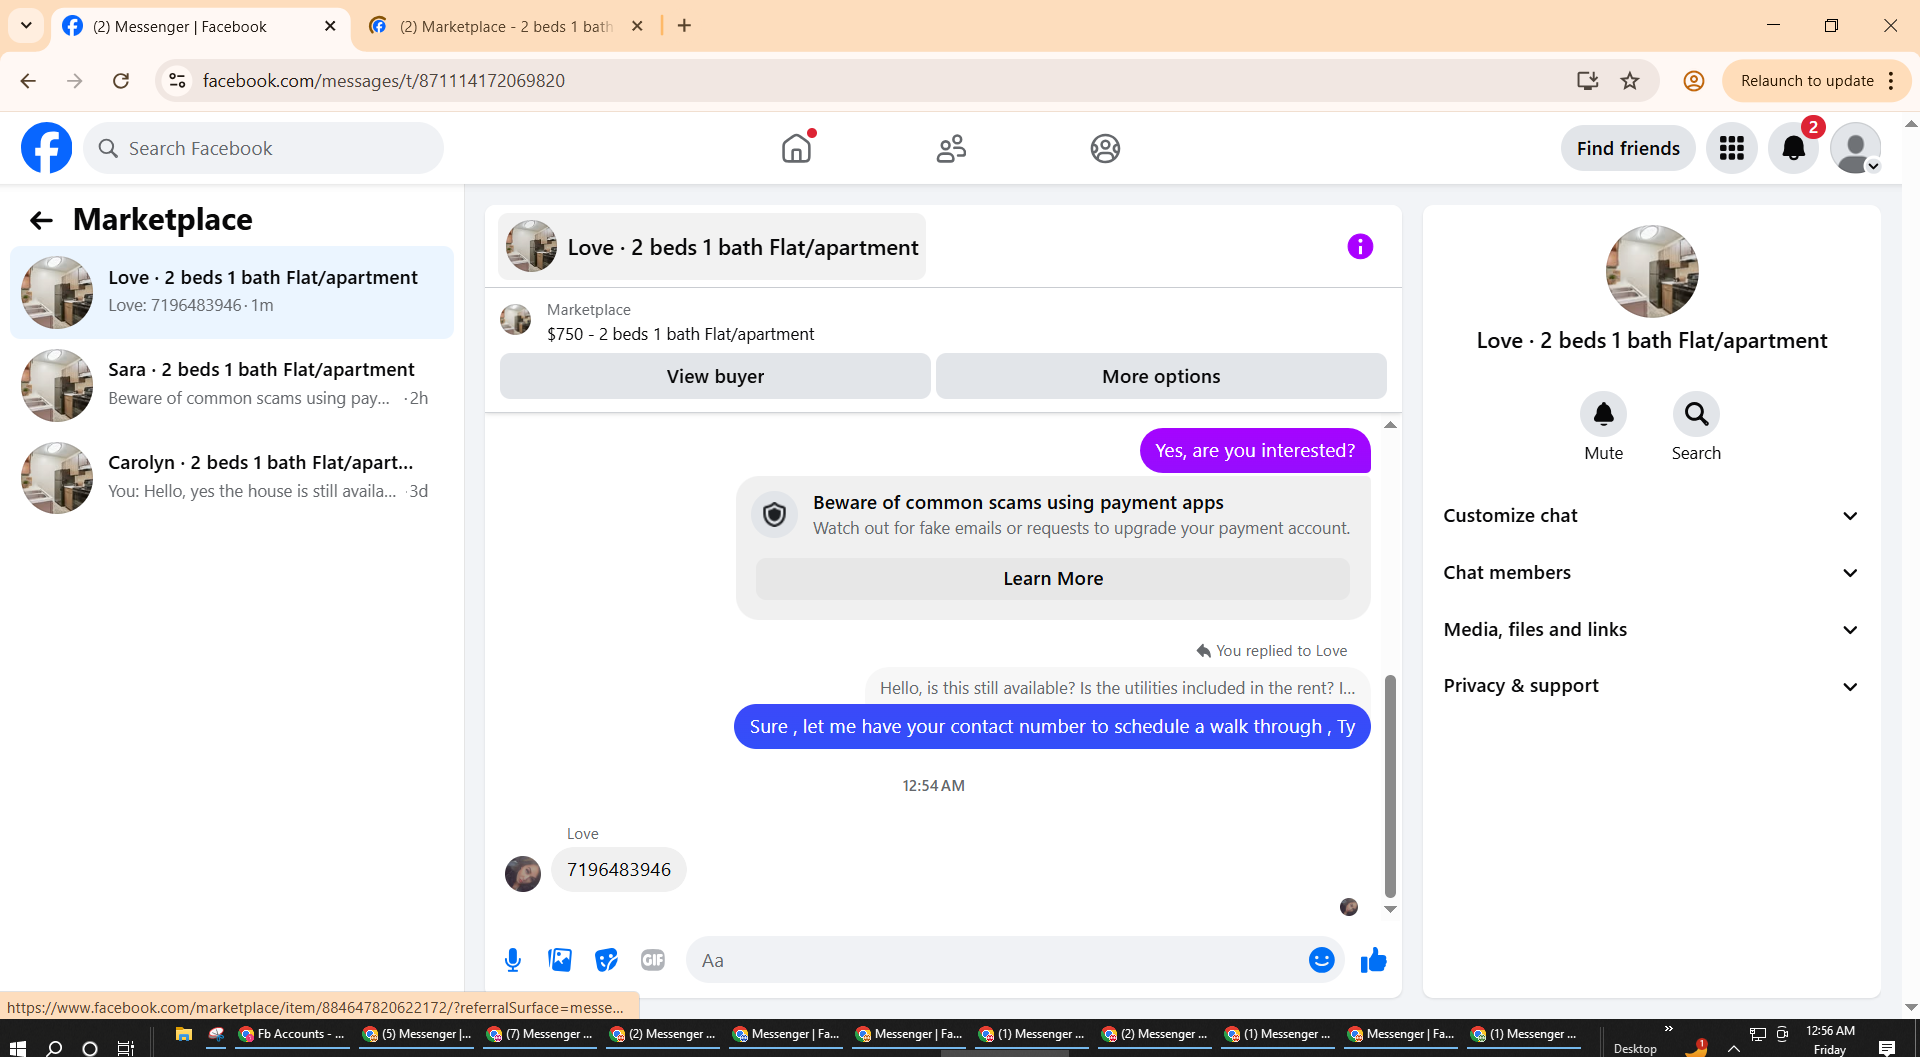Click quoted reply 'Hello, is this still available?'
Viewport: 1920px width, 1057px height.
click(1117, 688)
